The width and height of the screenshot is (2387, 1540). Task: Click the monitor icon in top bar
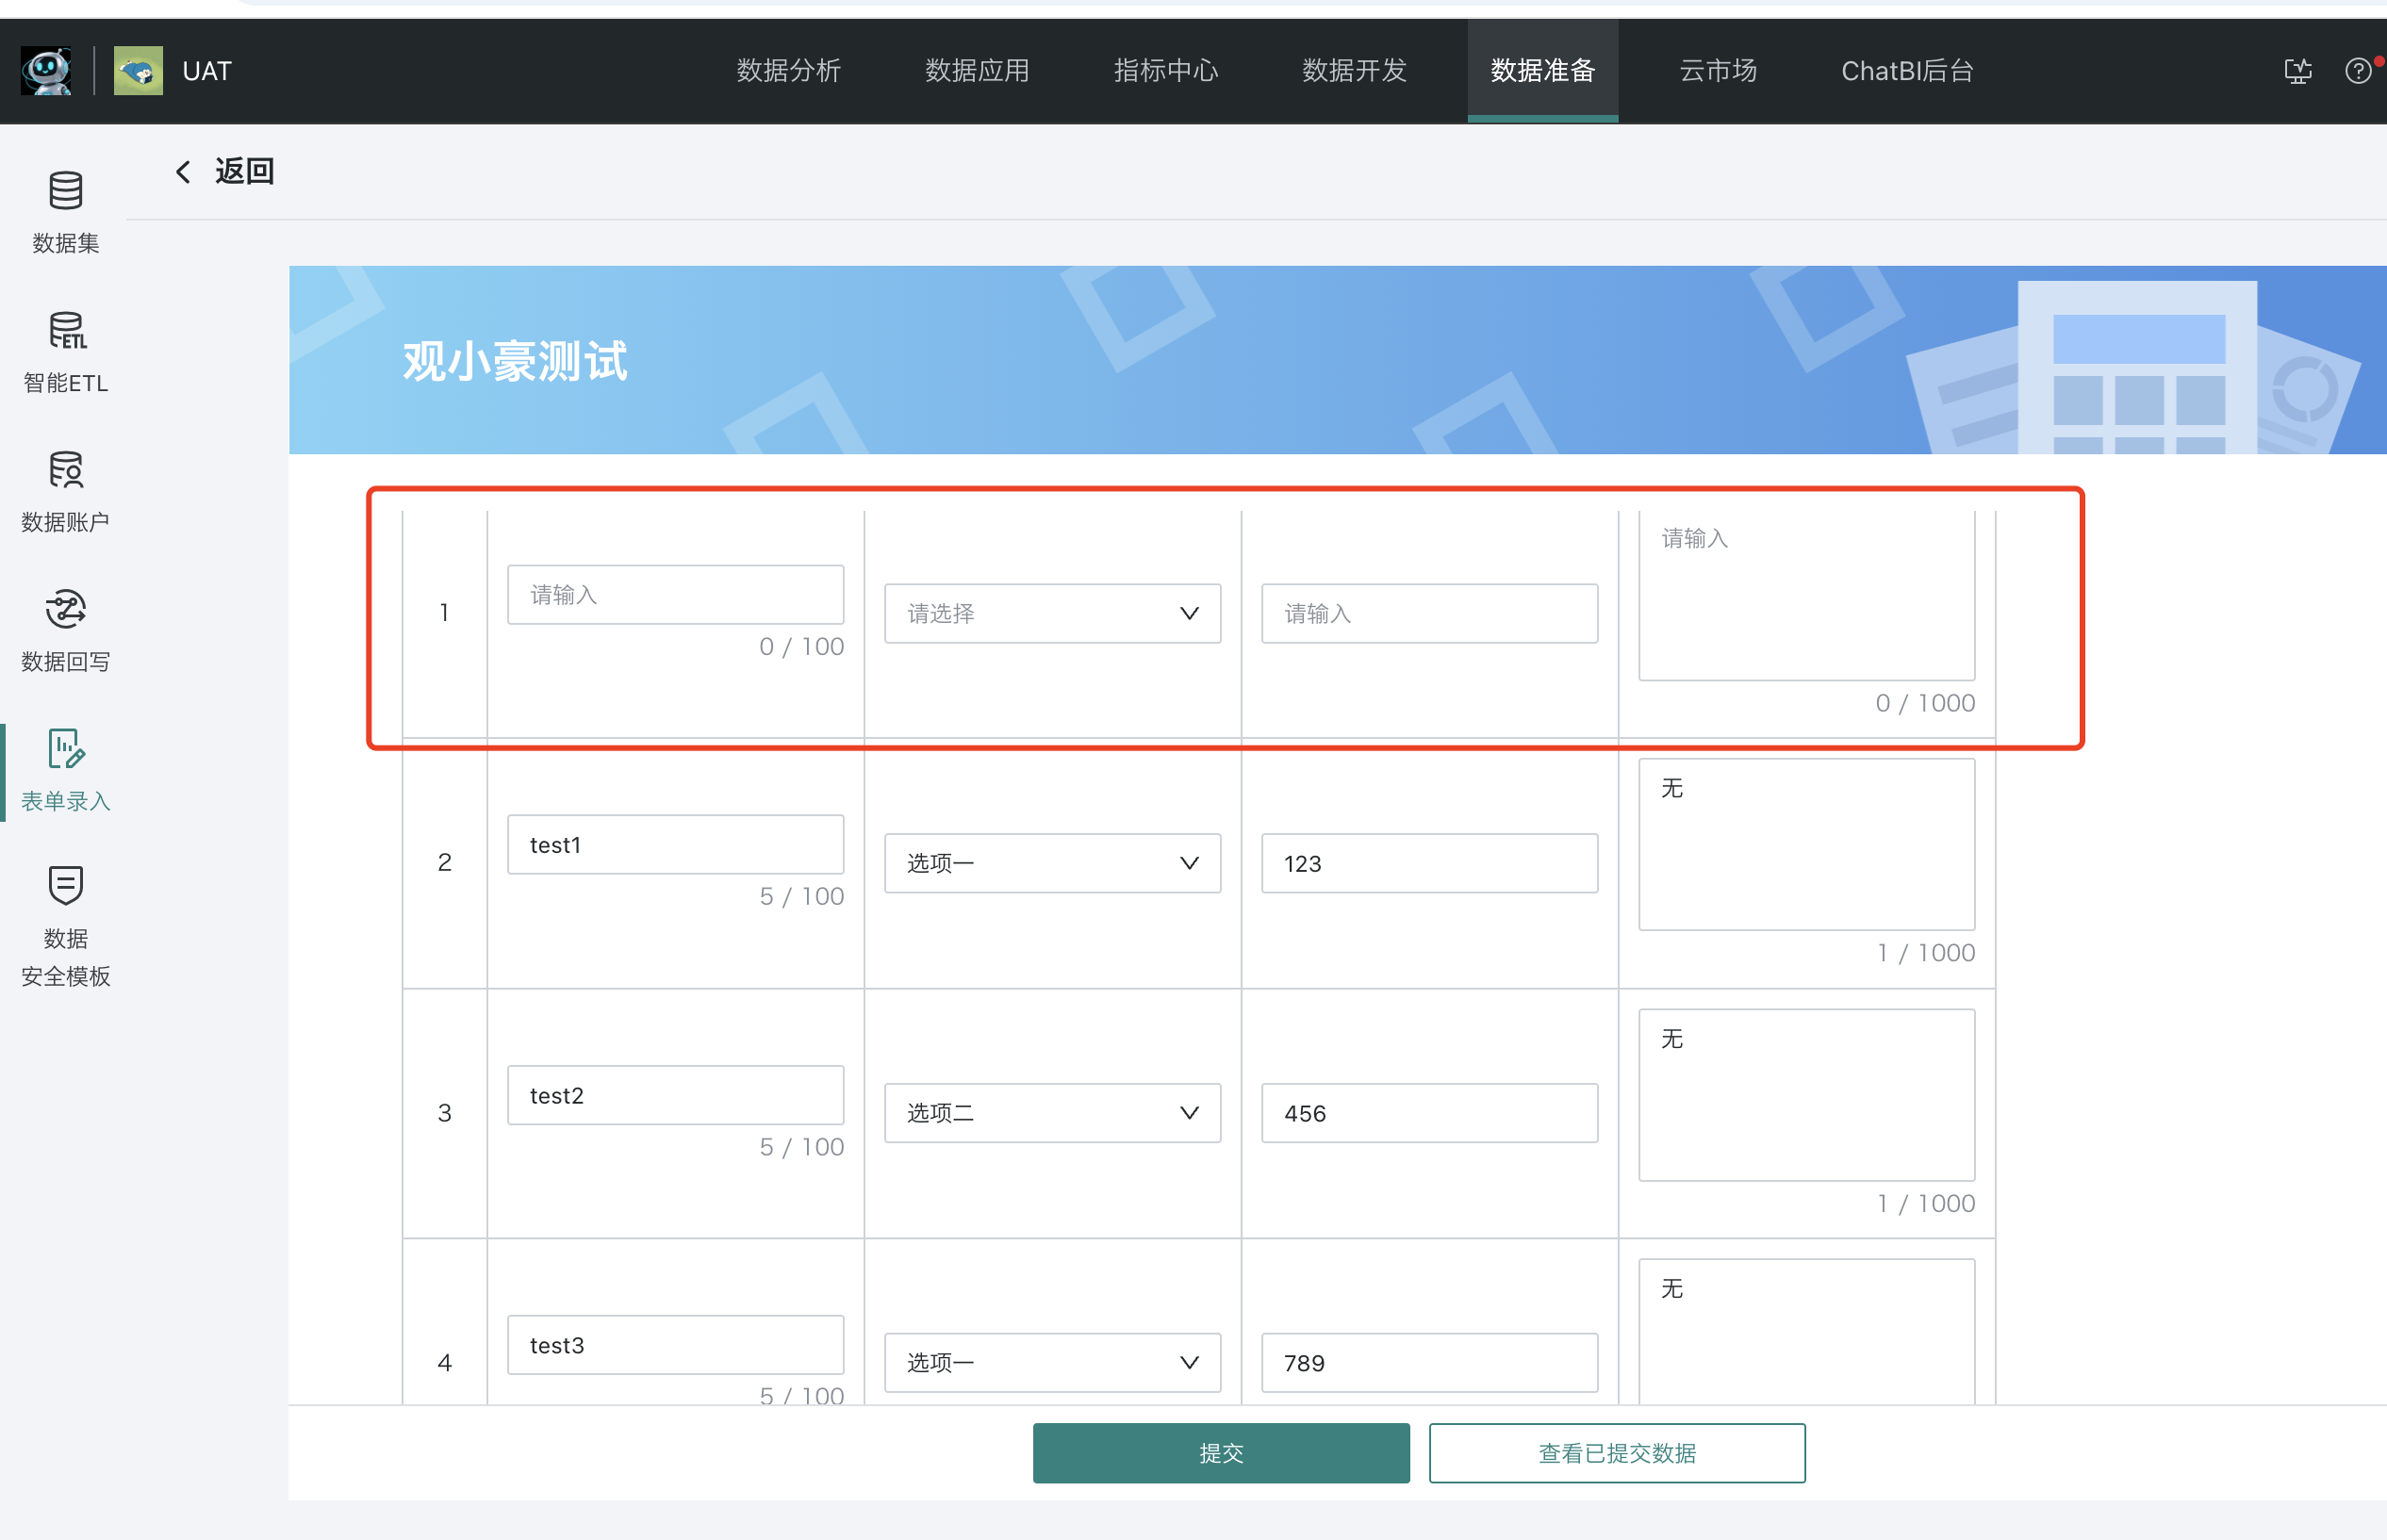(x=2297, y=71)
